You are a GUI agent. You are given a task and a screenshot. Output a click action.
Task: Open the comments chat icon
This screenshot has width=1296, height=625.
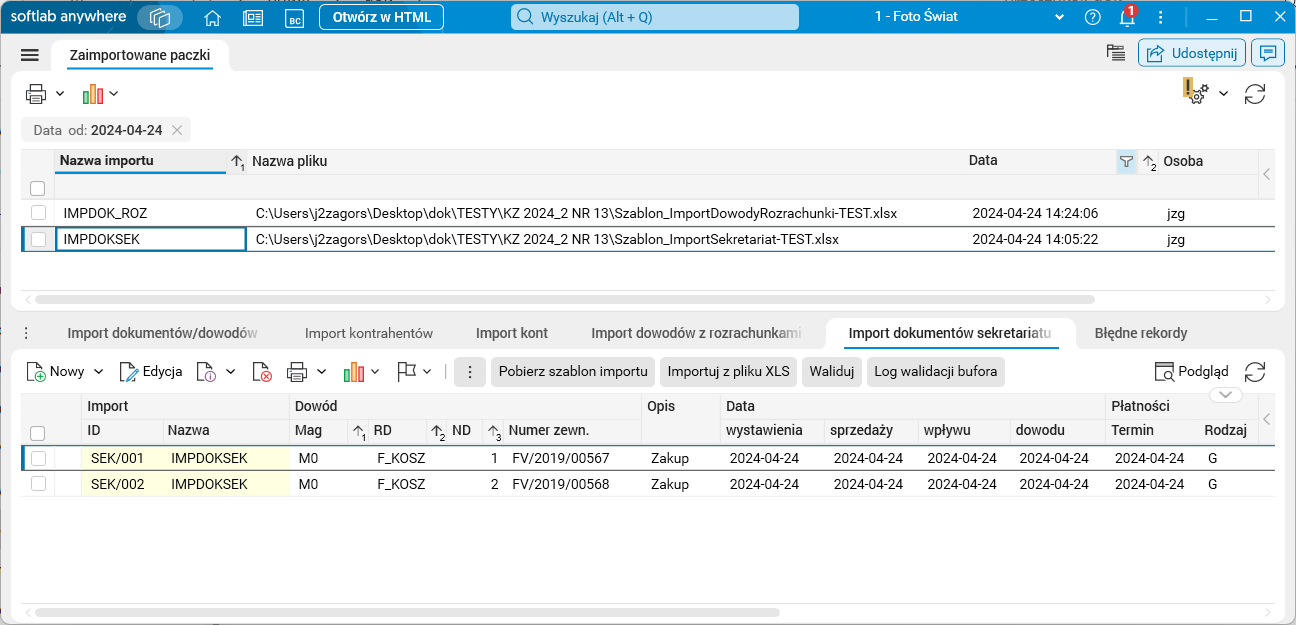click(1268, 53)
